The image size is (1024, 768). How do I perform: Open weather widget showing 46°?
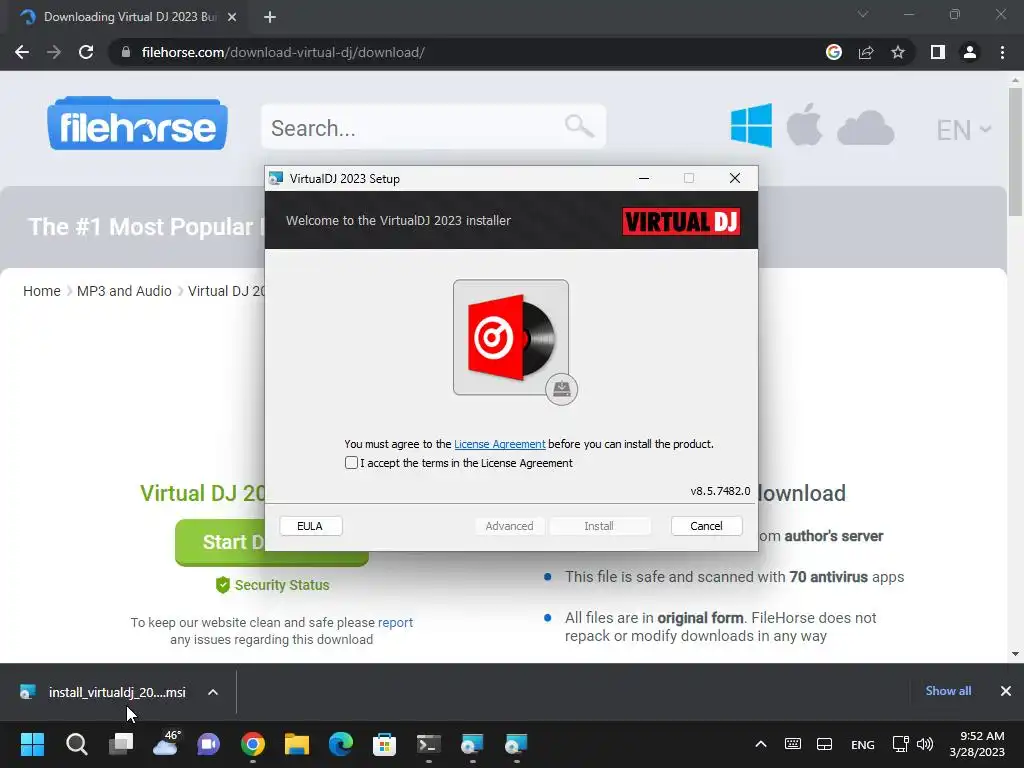click(166, 743)
